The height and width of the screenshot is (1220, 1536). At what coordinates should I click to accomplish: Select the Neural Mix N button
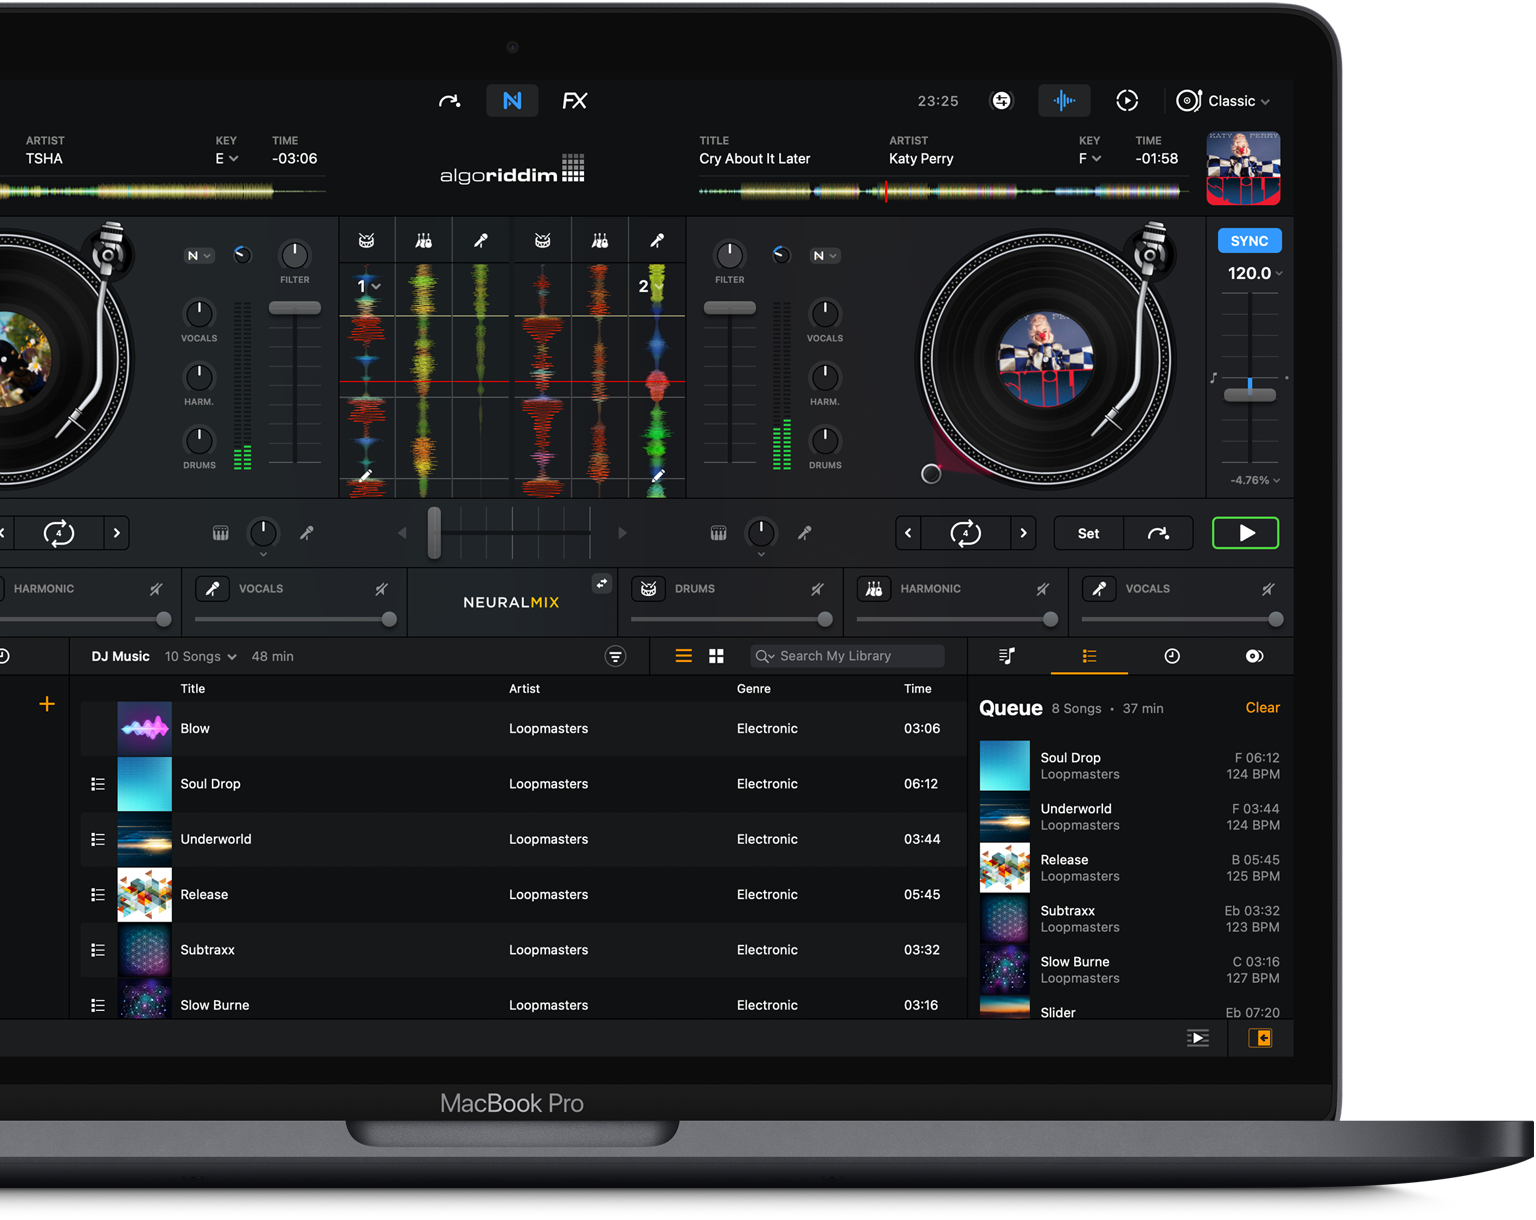tap(512, 101)
